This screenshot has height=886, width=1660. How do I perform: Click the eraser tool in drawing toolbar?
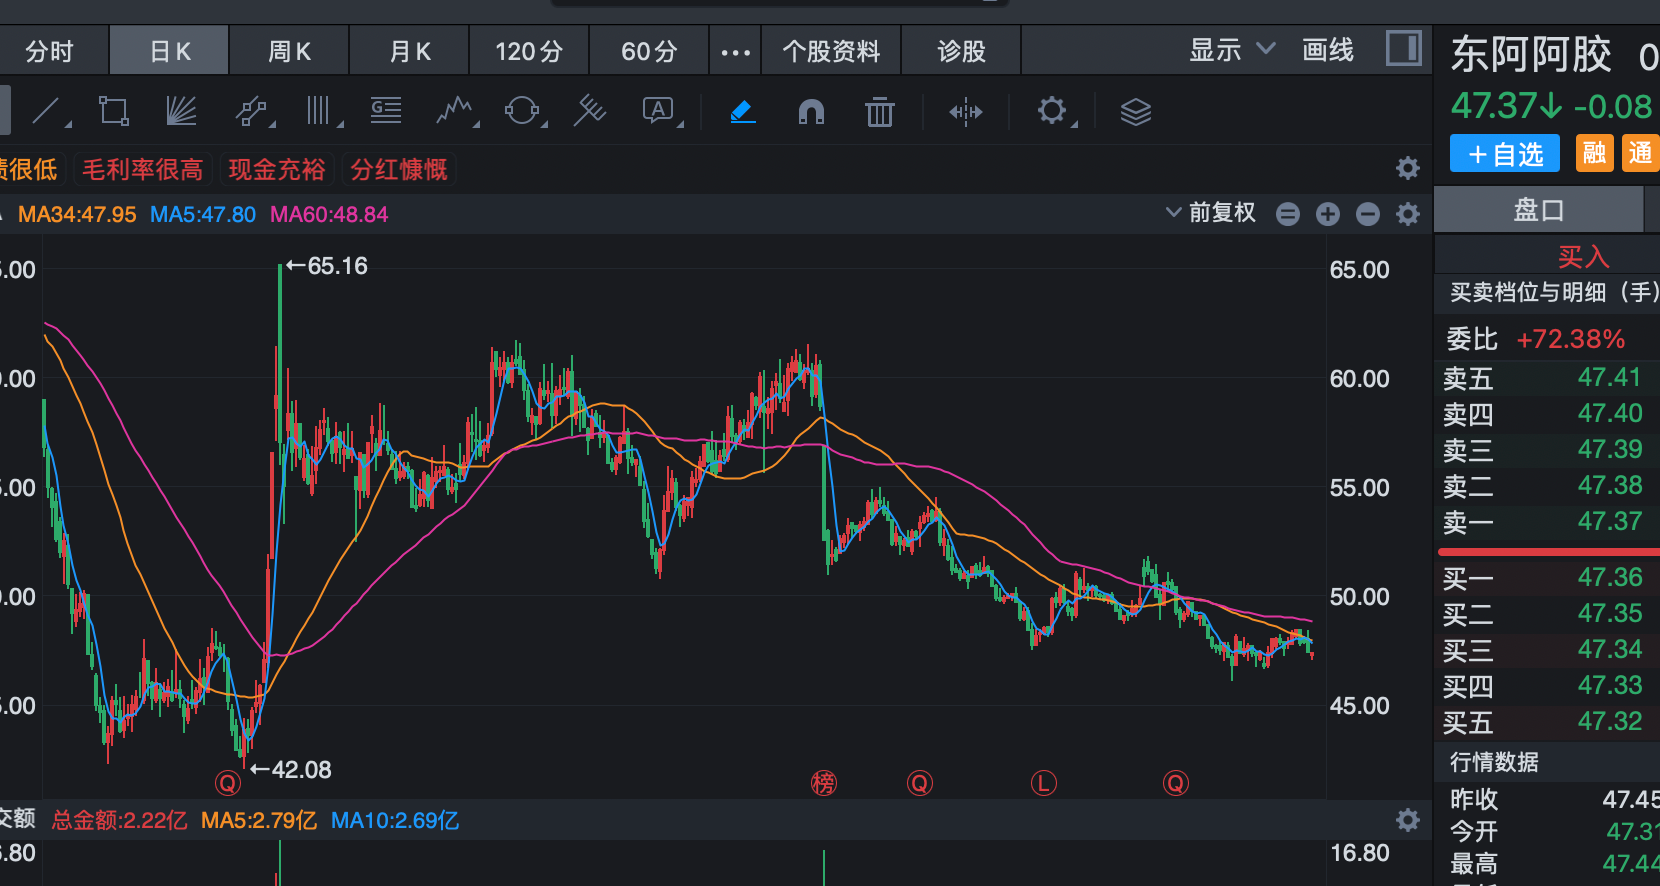[742, 111]
